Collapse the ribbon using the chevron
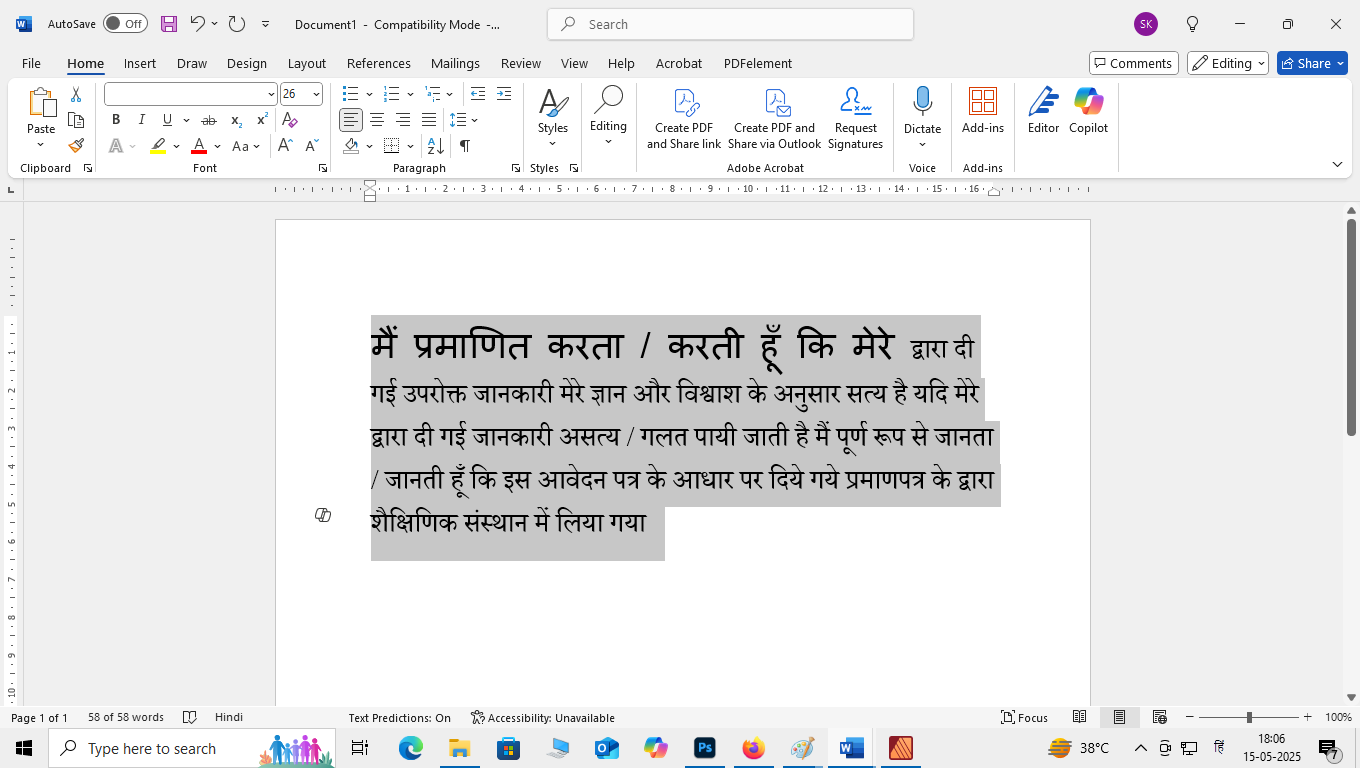1360x768 pixels. [x=1337, y=164]
